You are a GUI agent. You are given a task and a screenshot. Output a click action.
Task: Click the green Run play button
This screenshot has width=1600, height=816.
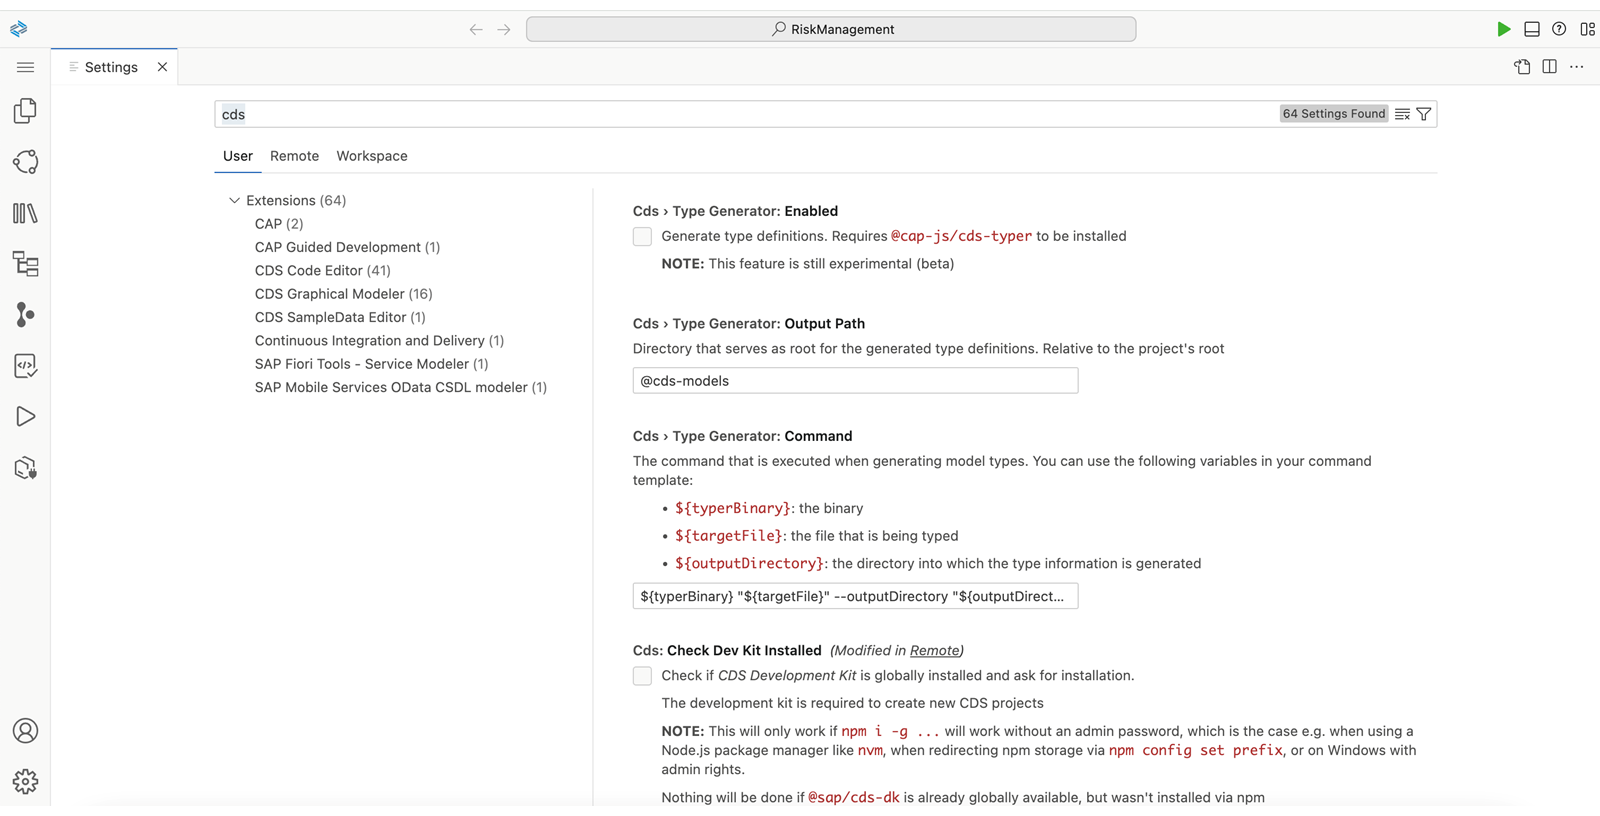coord(1503,29)
